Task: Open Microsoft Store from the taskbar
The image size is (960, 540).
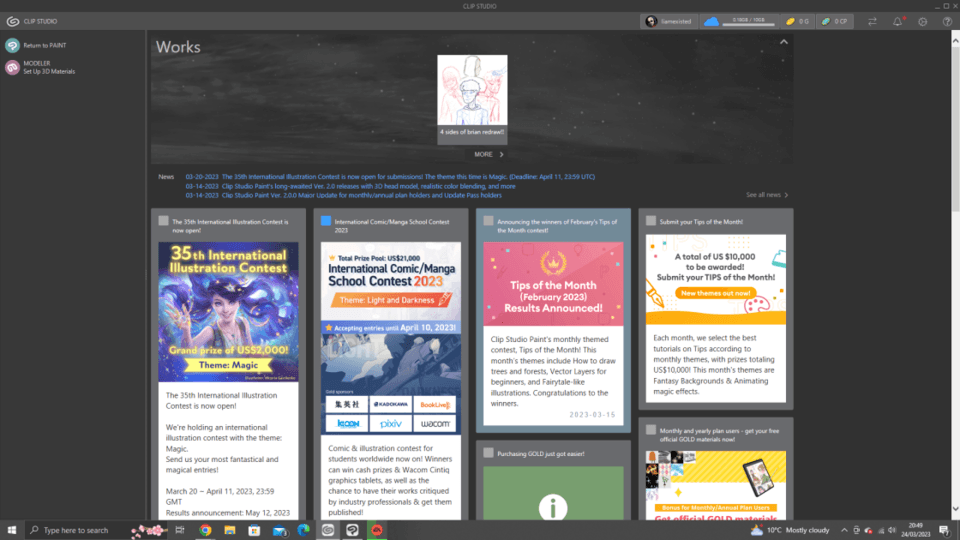Action: click(254, 530)
